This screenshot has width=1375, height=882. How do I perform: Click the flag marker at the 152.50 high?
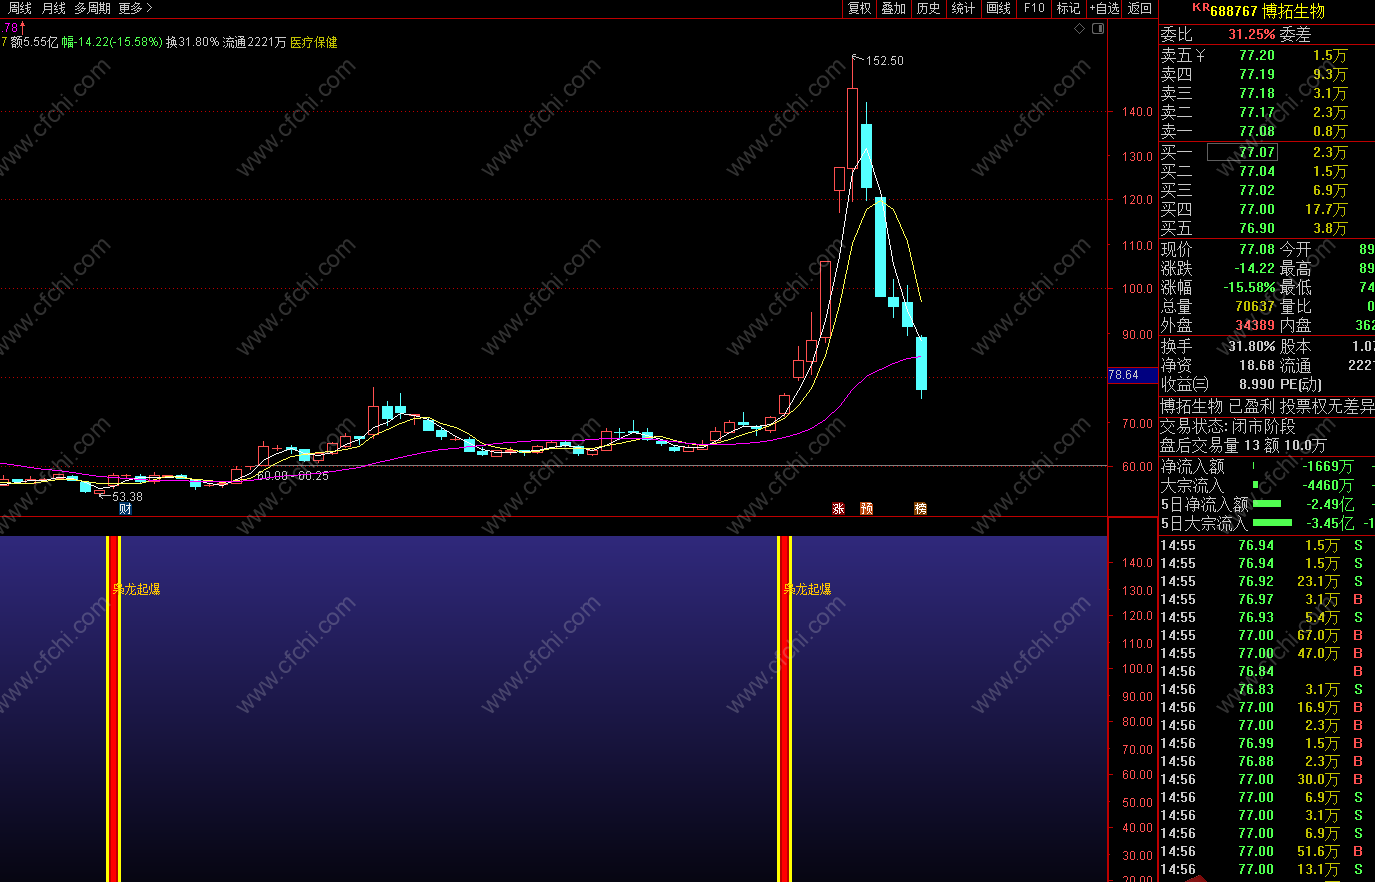(856, 58)
